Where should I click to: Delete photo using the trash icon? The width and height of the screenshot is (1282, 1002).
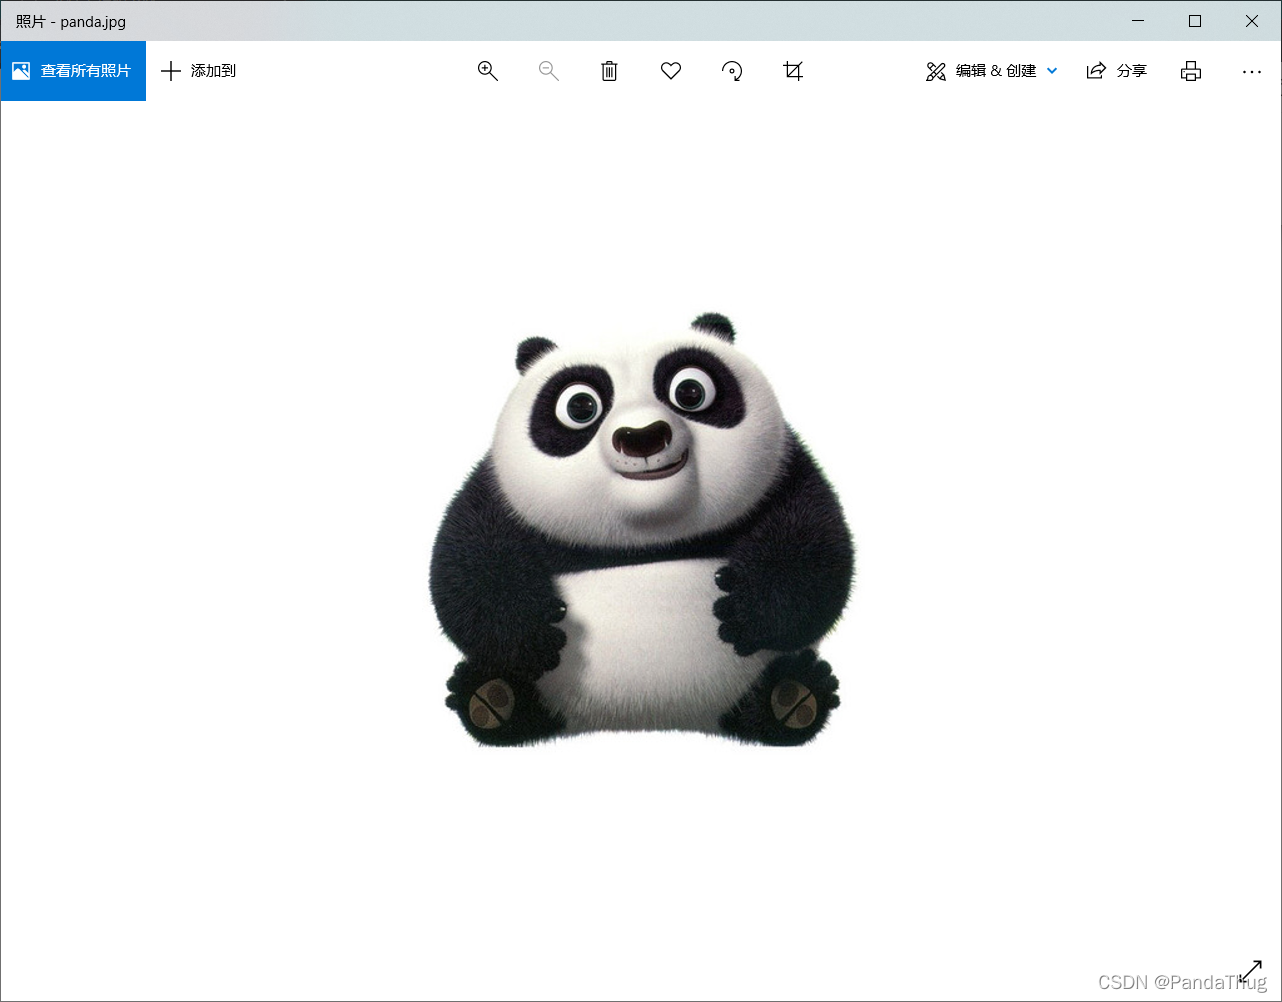click(x=610, y=71)
